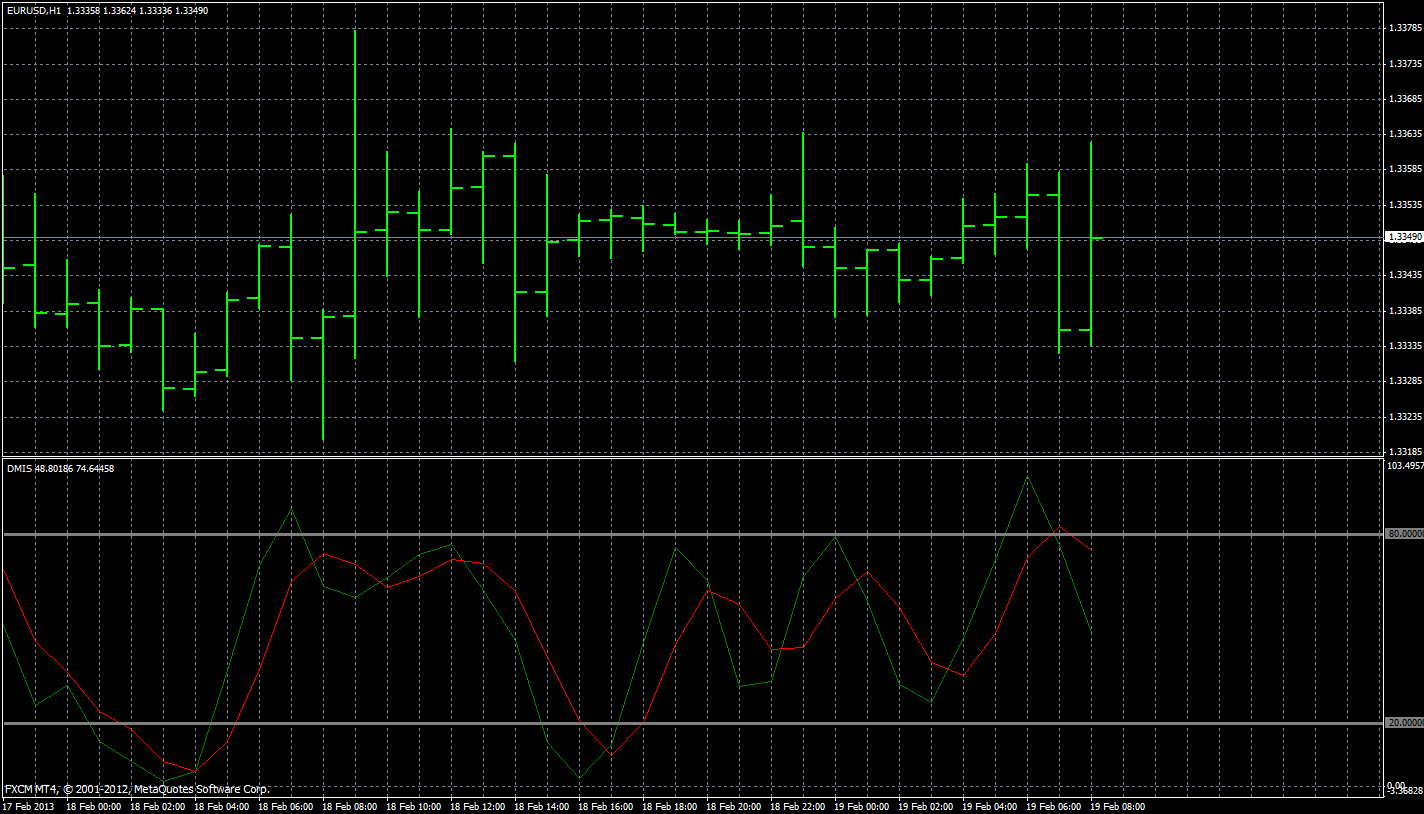The height and width of the screenshot is (814, 1424).
Task: Click the 1.33785 price scale value
Action: (1406, 28)
